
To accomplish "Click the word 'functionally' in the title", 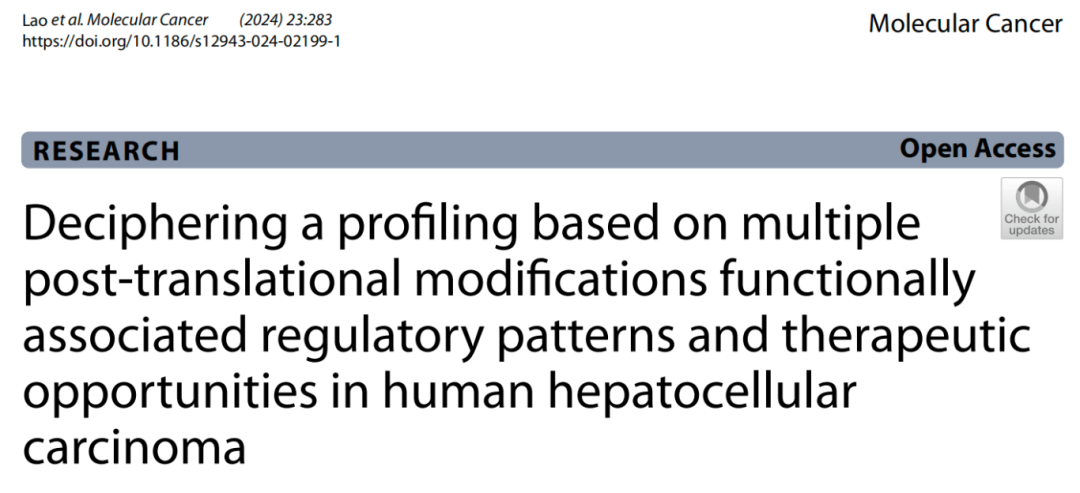I will tap(847, 281).
